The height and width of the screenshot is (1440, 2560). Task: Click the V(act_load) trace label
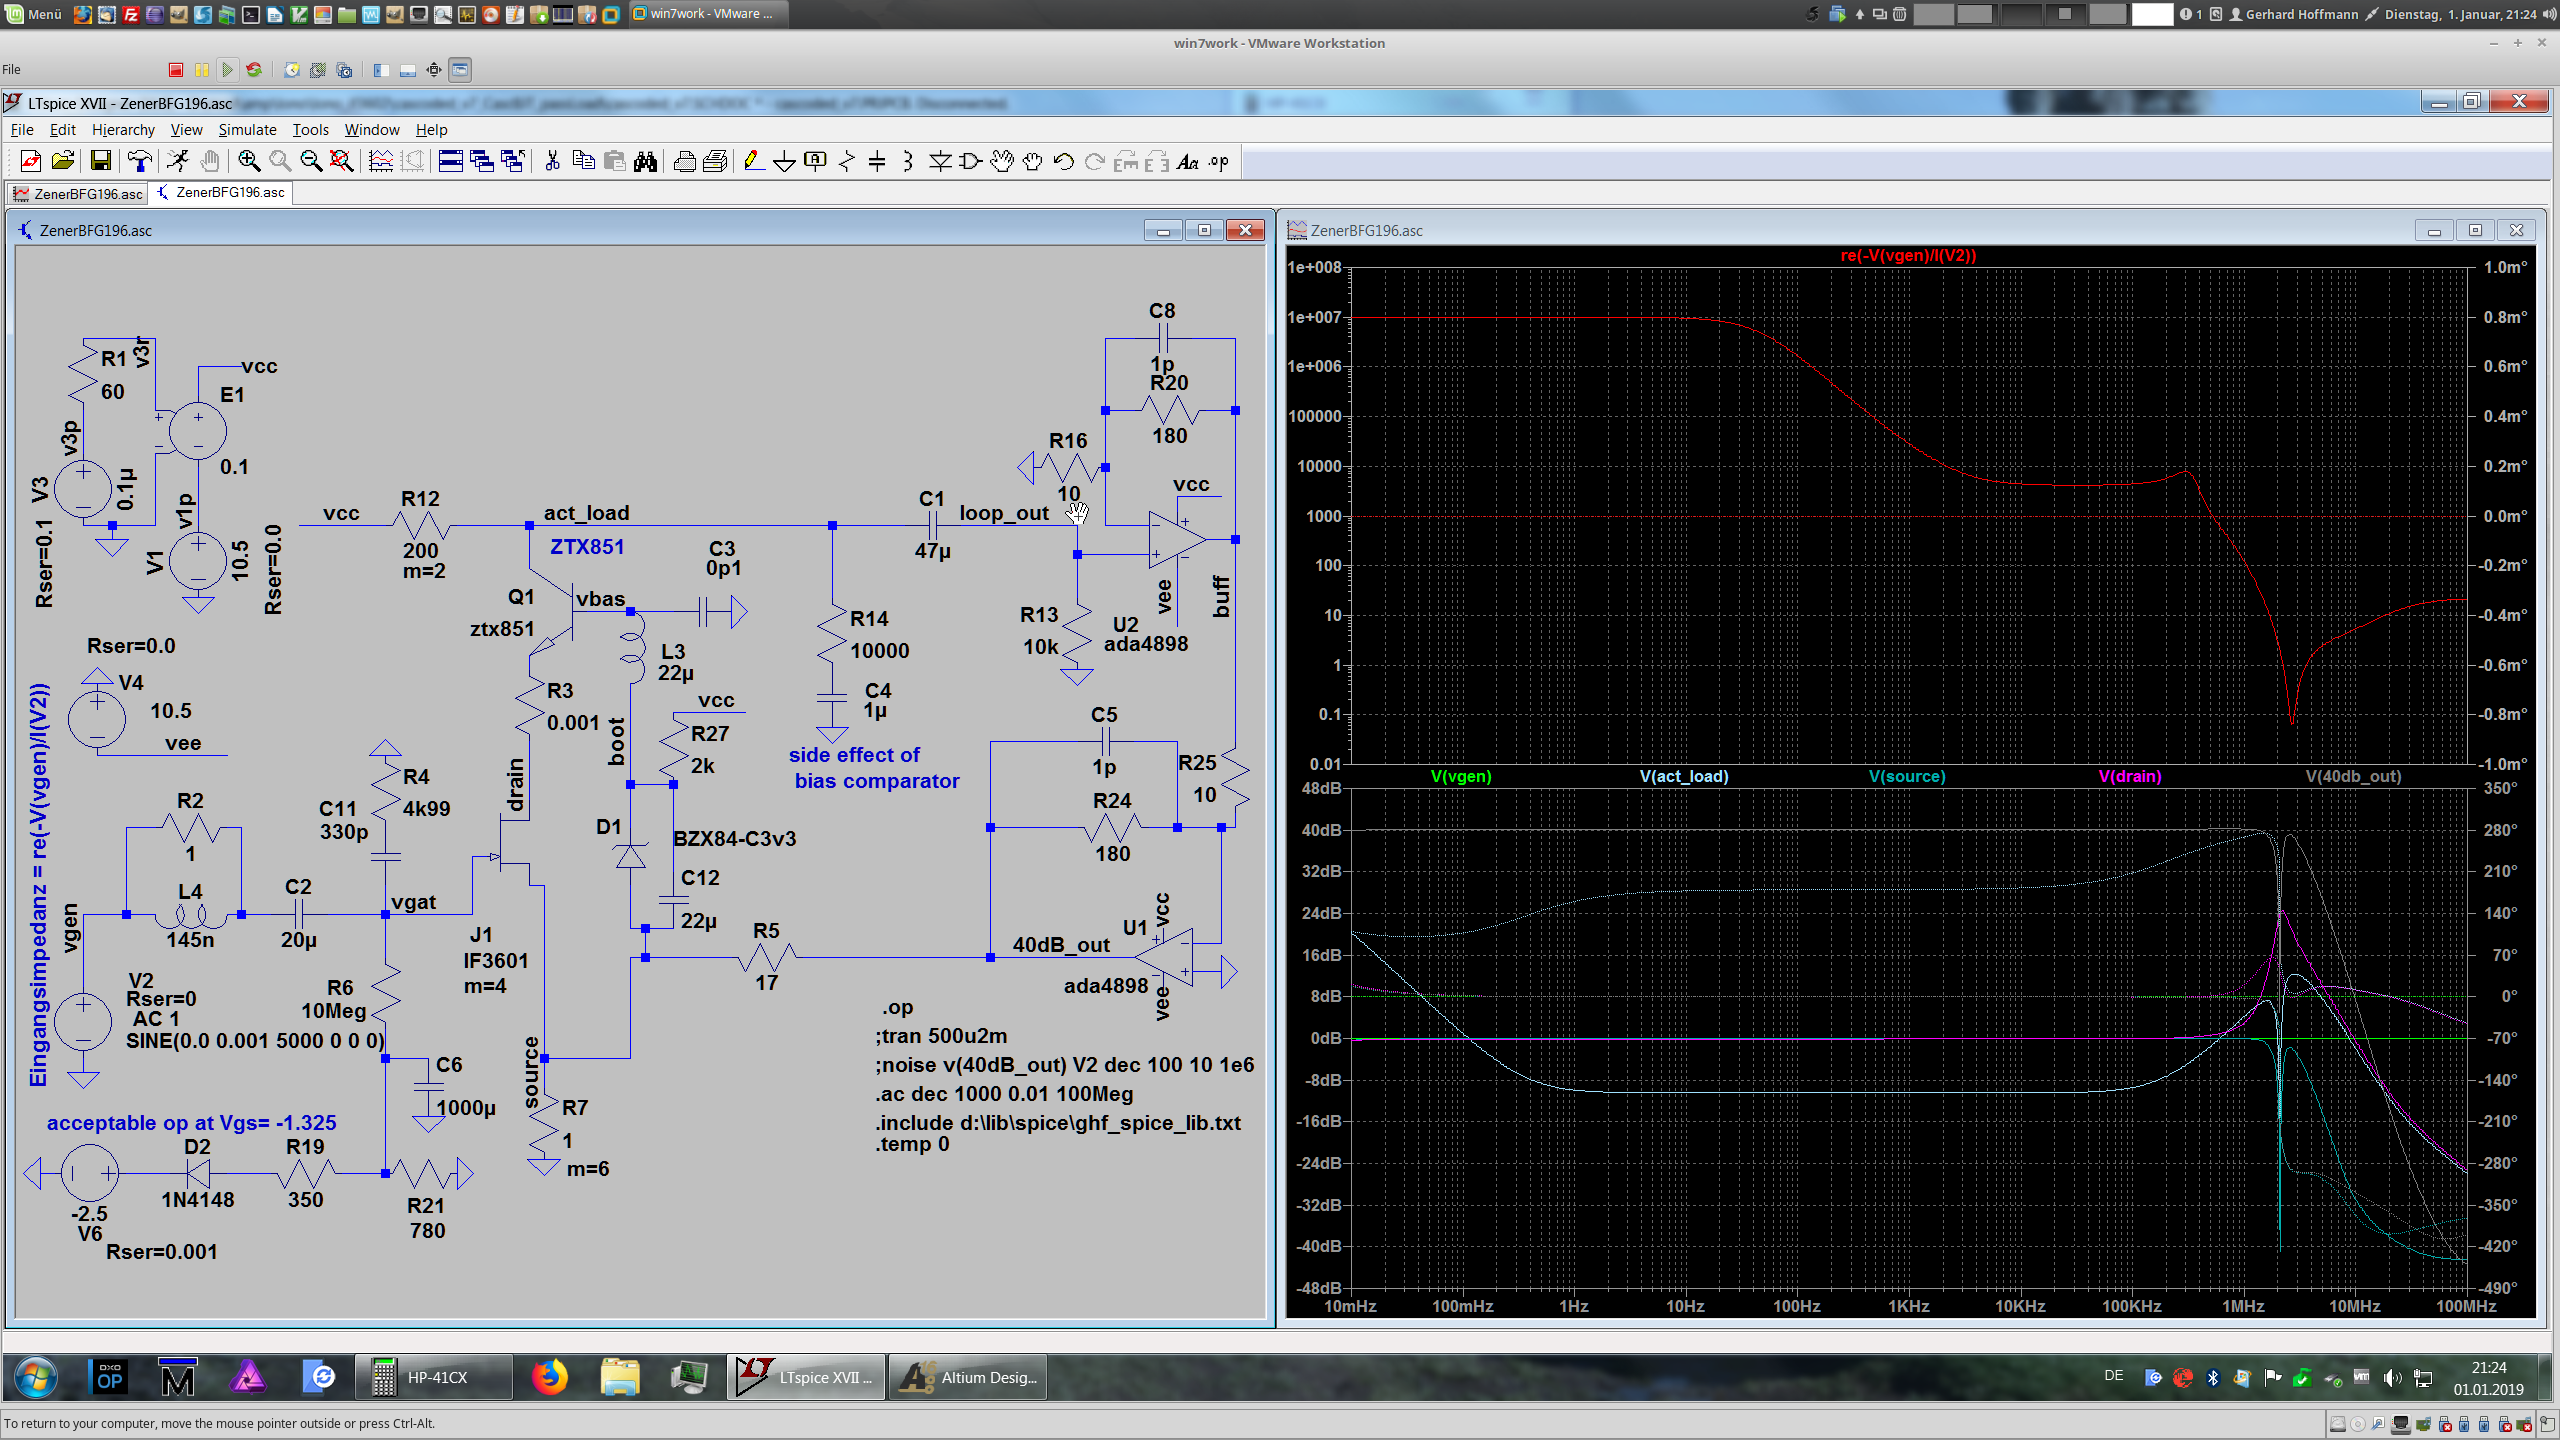[x=1684, y=776]
